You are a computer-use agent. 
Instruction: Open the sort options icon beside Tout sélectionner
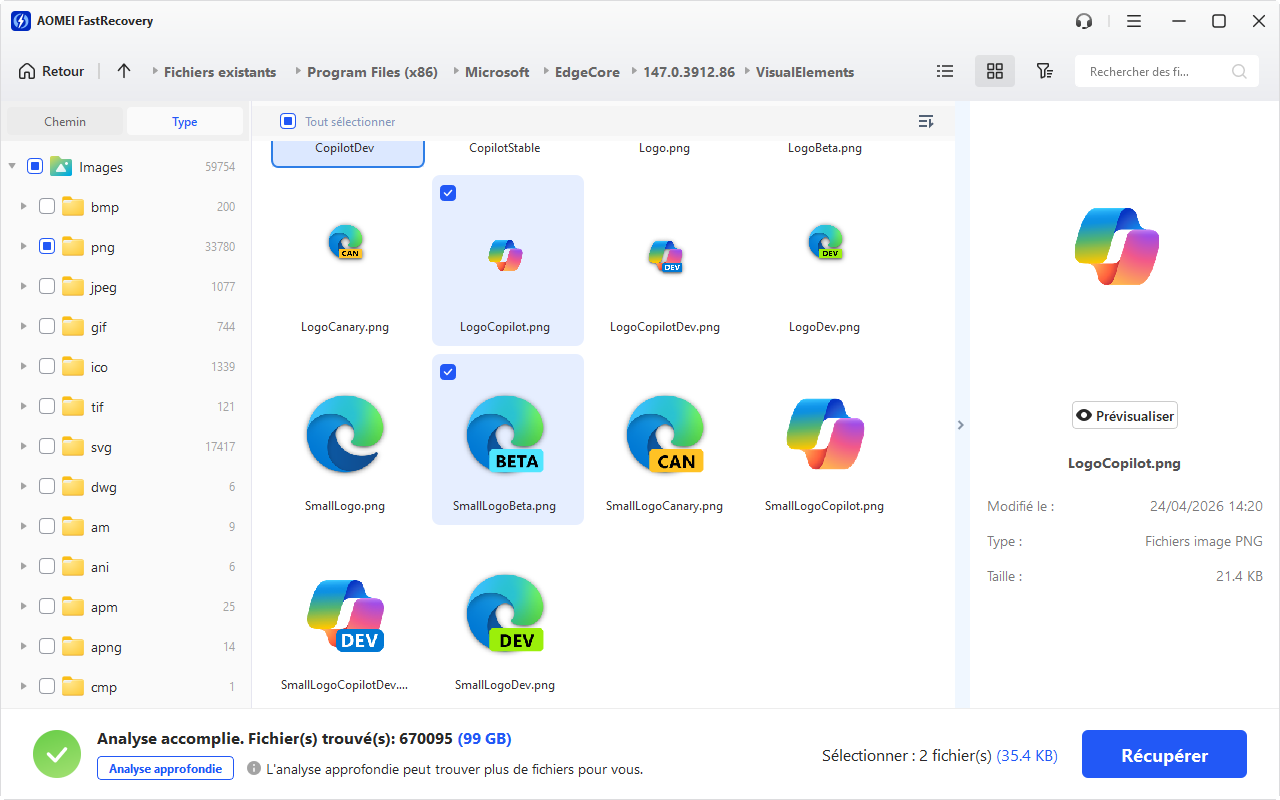[926, 122]
